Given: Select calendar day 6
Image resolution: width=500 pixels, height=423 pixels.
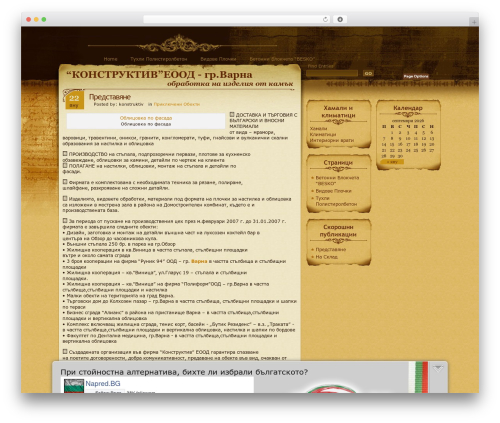Looking at the screenshot, I should 431,132.
